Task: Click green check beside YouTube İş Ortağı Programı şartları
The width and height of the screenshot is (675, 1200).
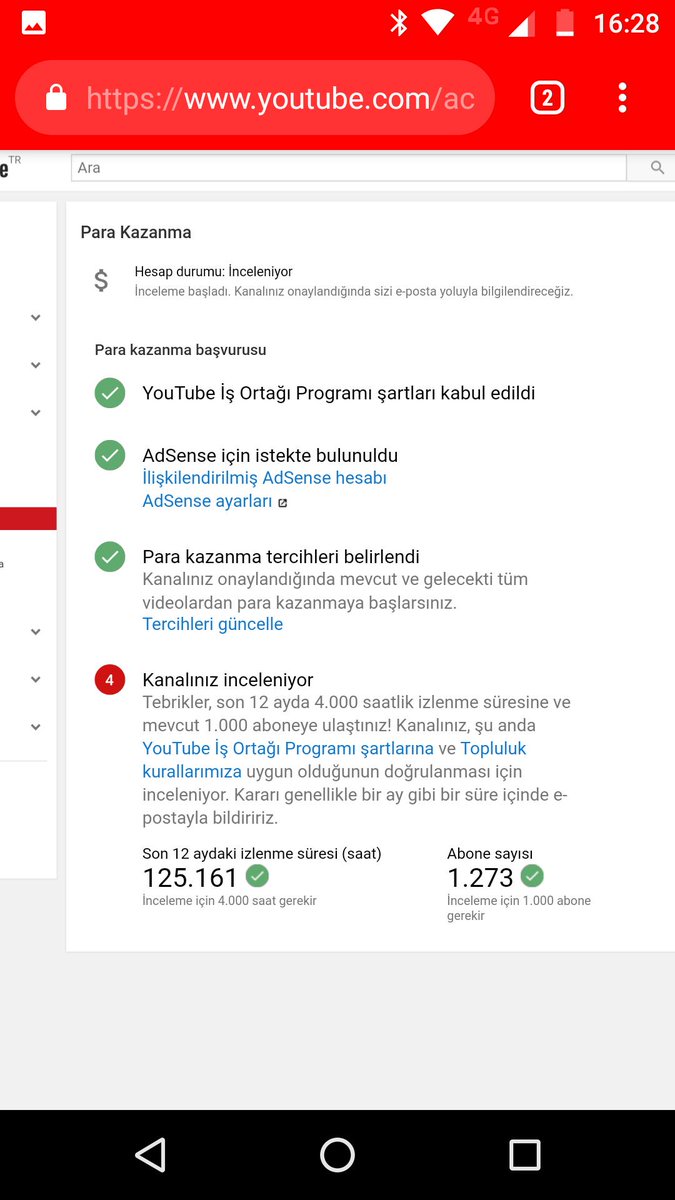Action: [x=110, y=393]
